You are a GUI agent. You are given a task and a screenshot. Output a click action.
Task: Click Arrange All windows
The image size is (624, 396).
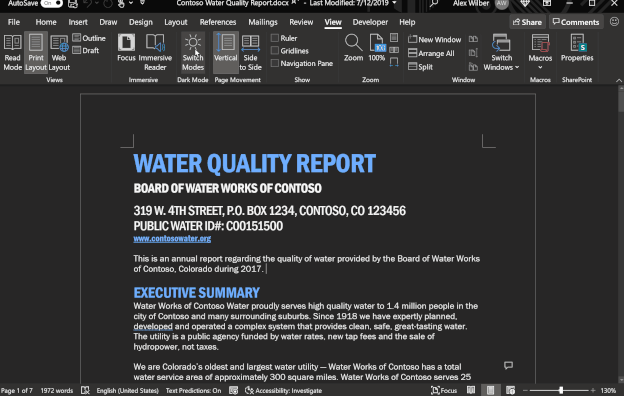coord(431,53)
